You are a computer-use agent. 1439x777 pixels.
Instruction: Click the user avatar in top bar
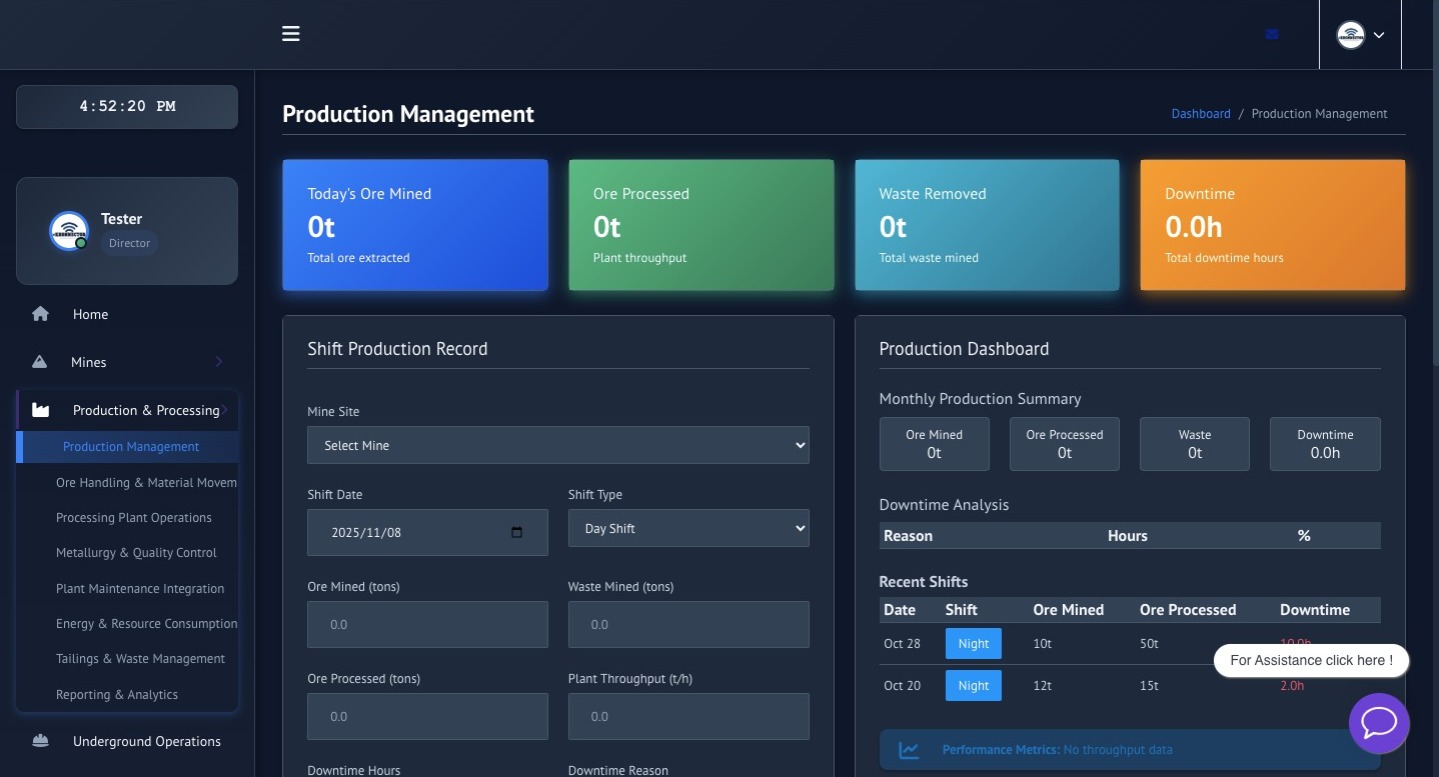(1350, 34)
